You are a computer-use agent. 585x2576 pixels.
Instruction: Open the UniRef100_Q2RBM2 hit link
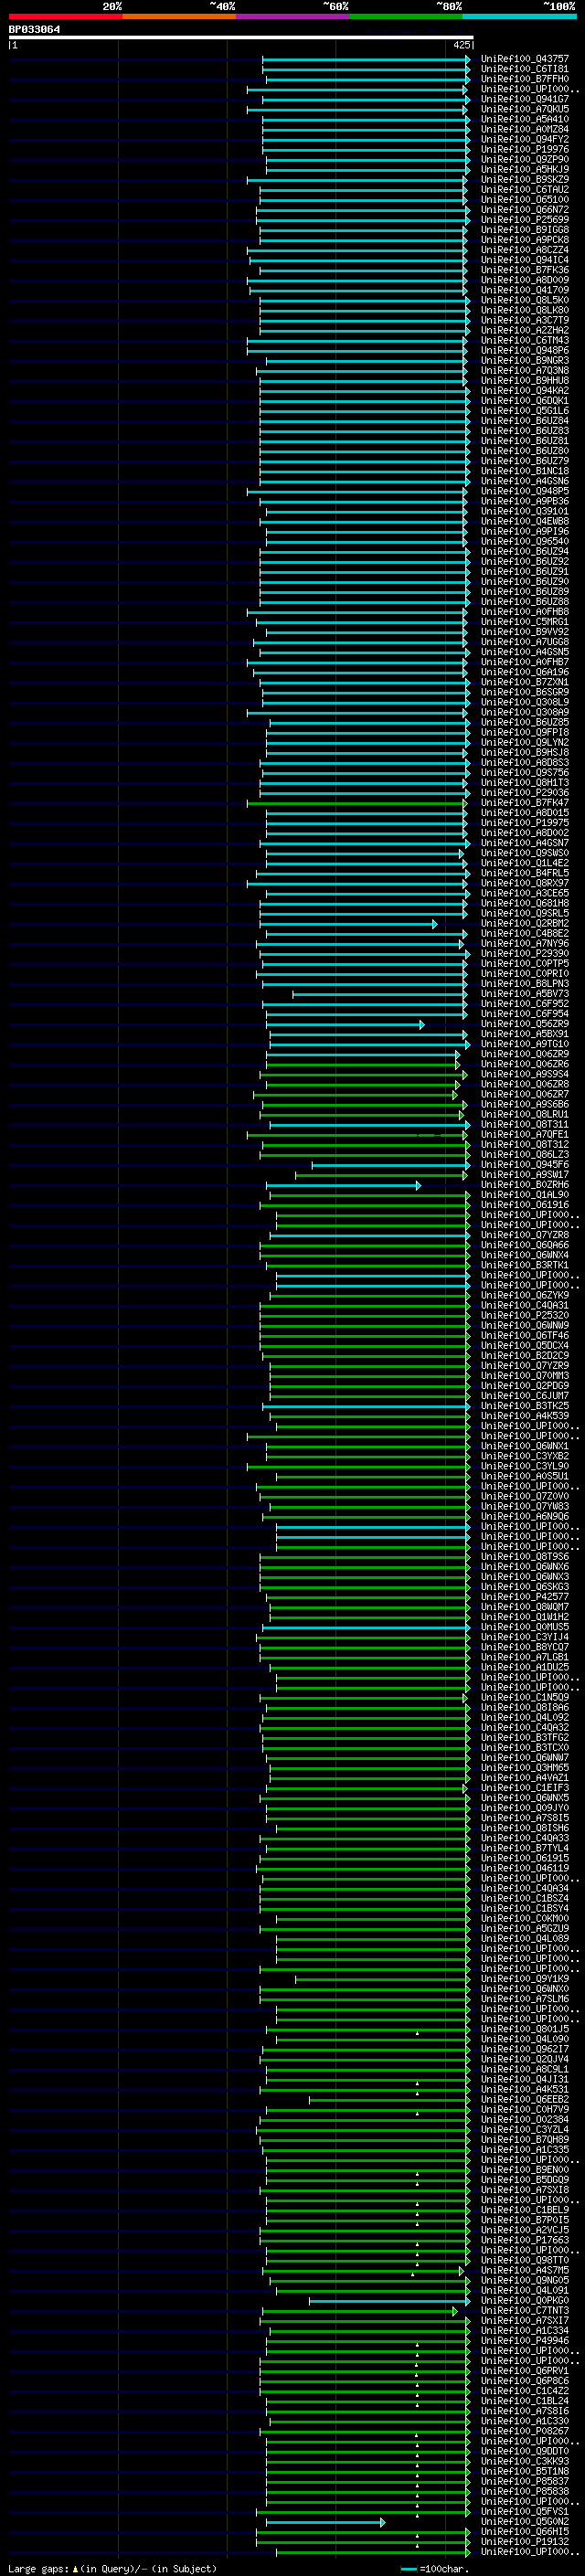[x=524, y=923]
